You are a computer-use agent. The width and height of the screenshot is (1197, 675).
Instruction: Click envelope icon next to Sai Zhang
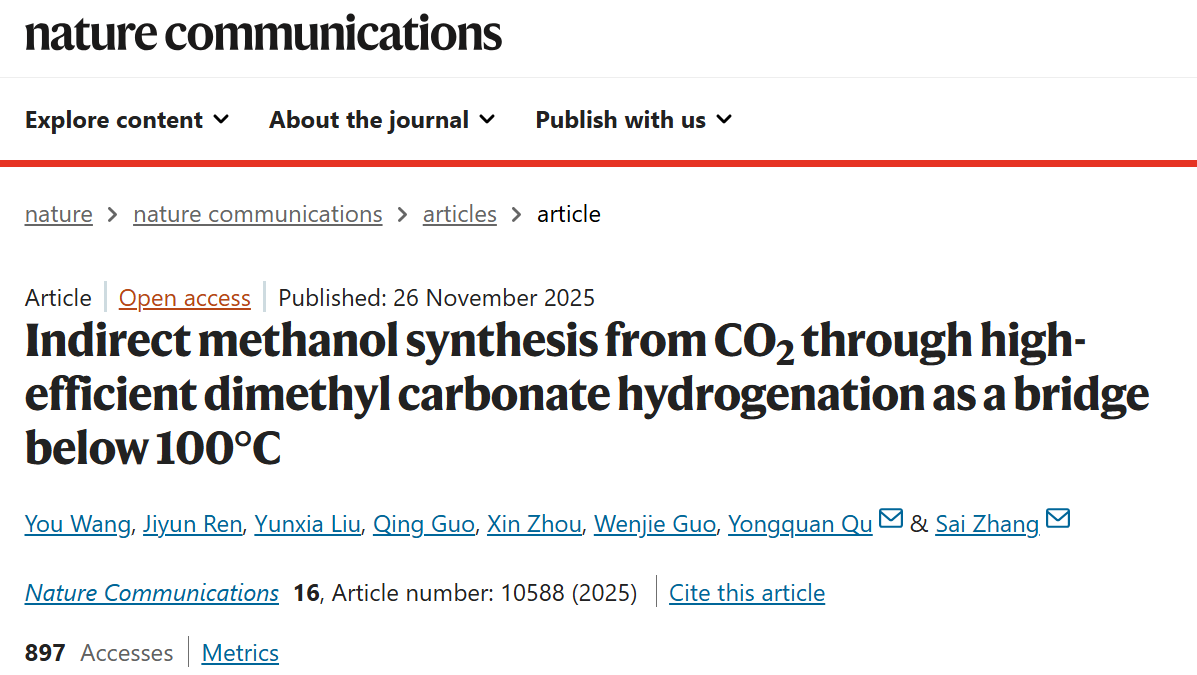tap(1057, 519)
